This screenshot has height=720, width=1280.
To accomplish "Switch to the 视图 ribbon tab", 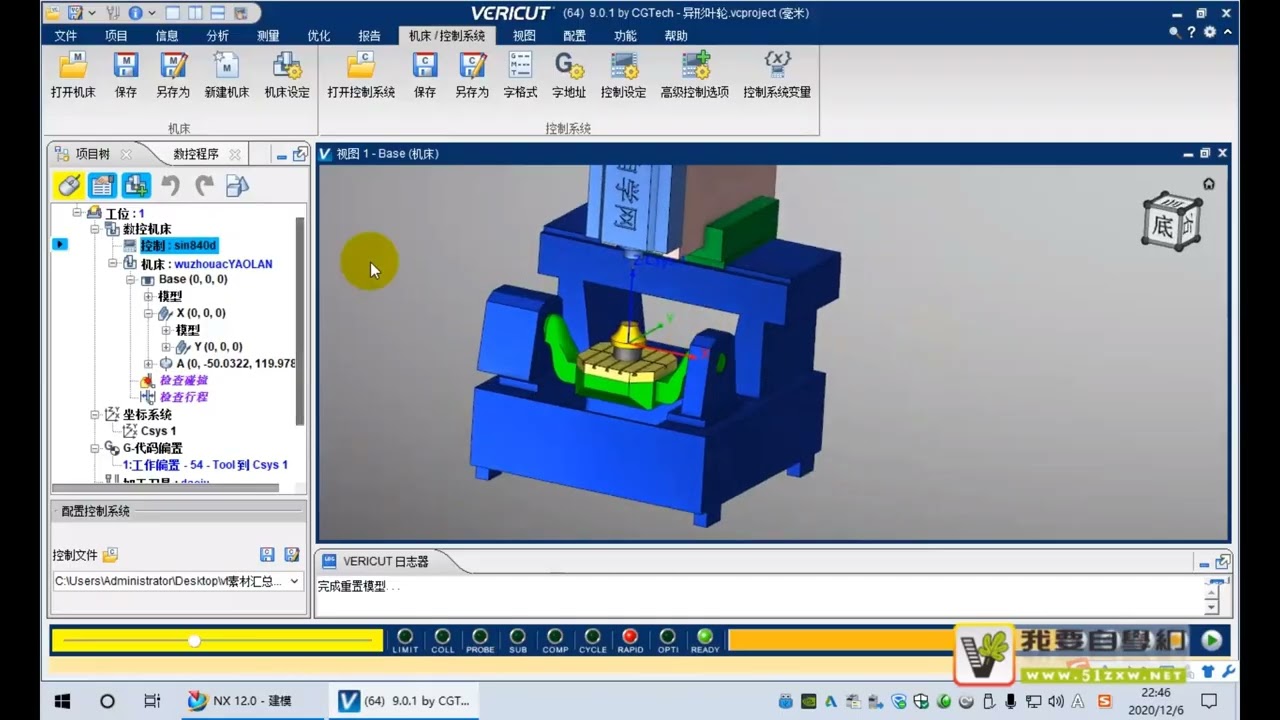I will 524,36.
